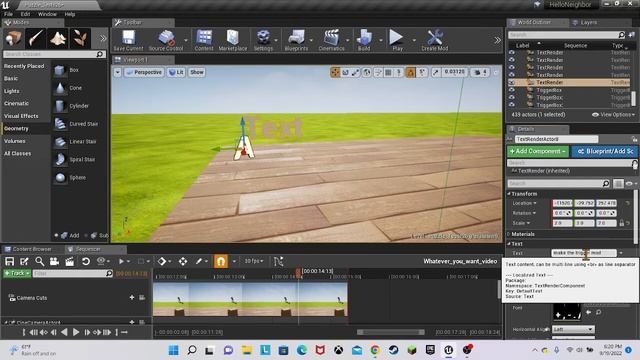Open the Help menu

[x=70, y=14]
